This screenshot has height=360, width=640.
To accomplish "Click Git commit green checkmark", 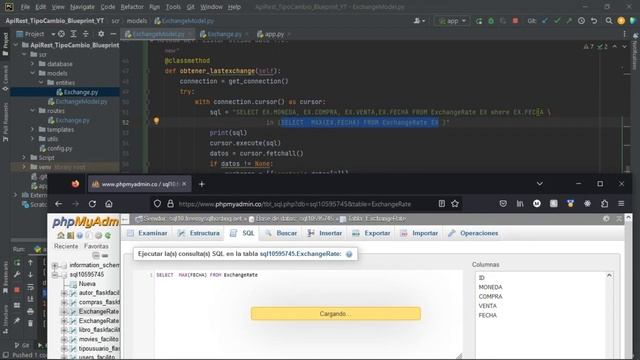I will 557,21.
